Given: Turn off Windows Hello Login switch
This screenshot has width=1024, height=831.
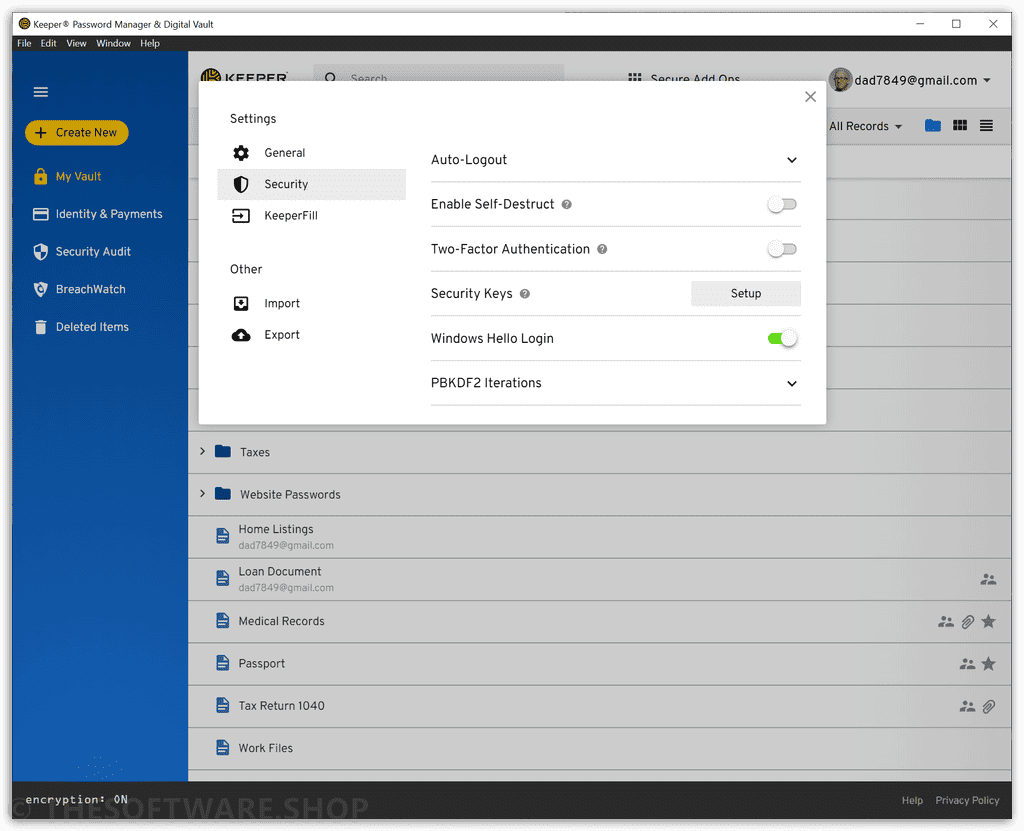Looking at the screenshot, I should 782,338.
